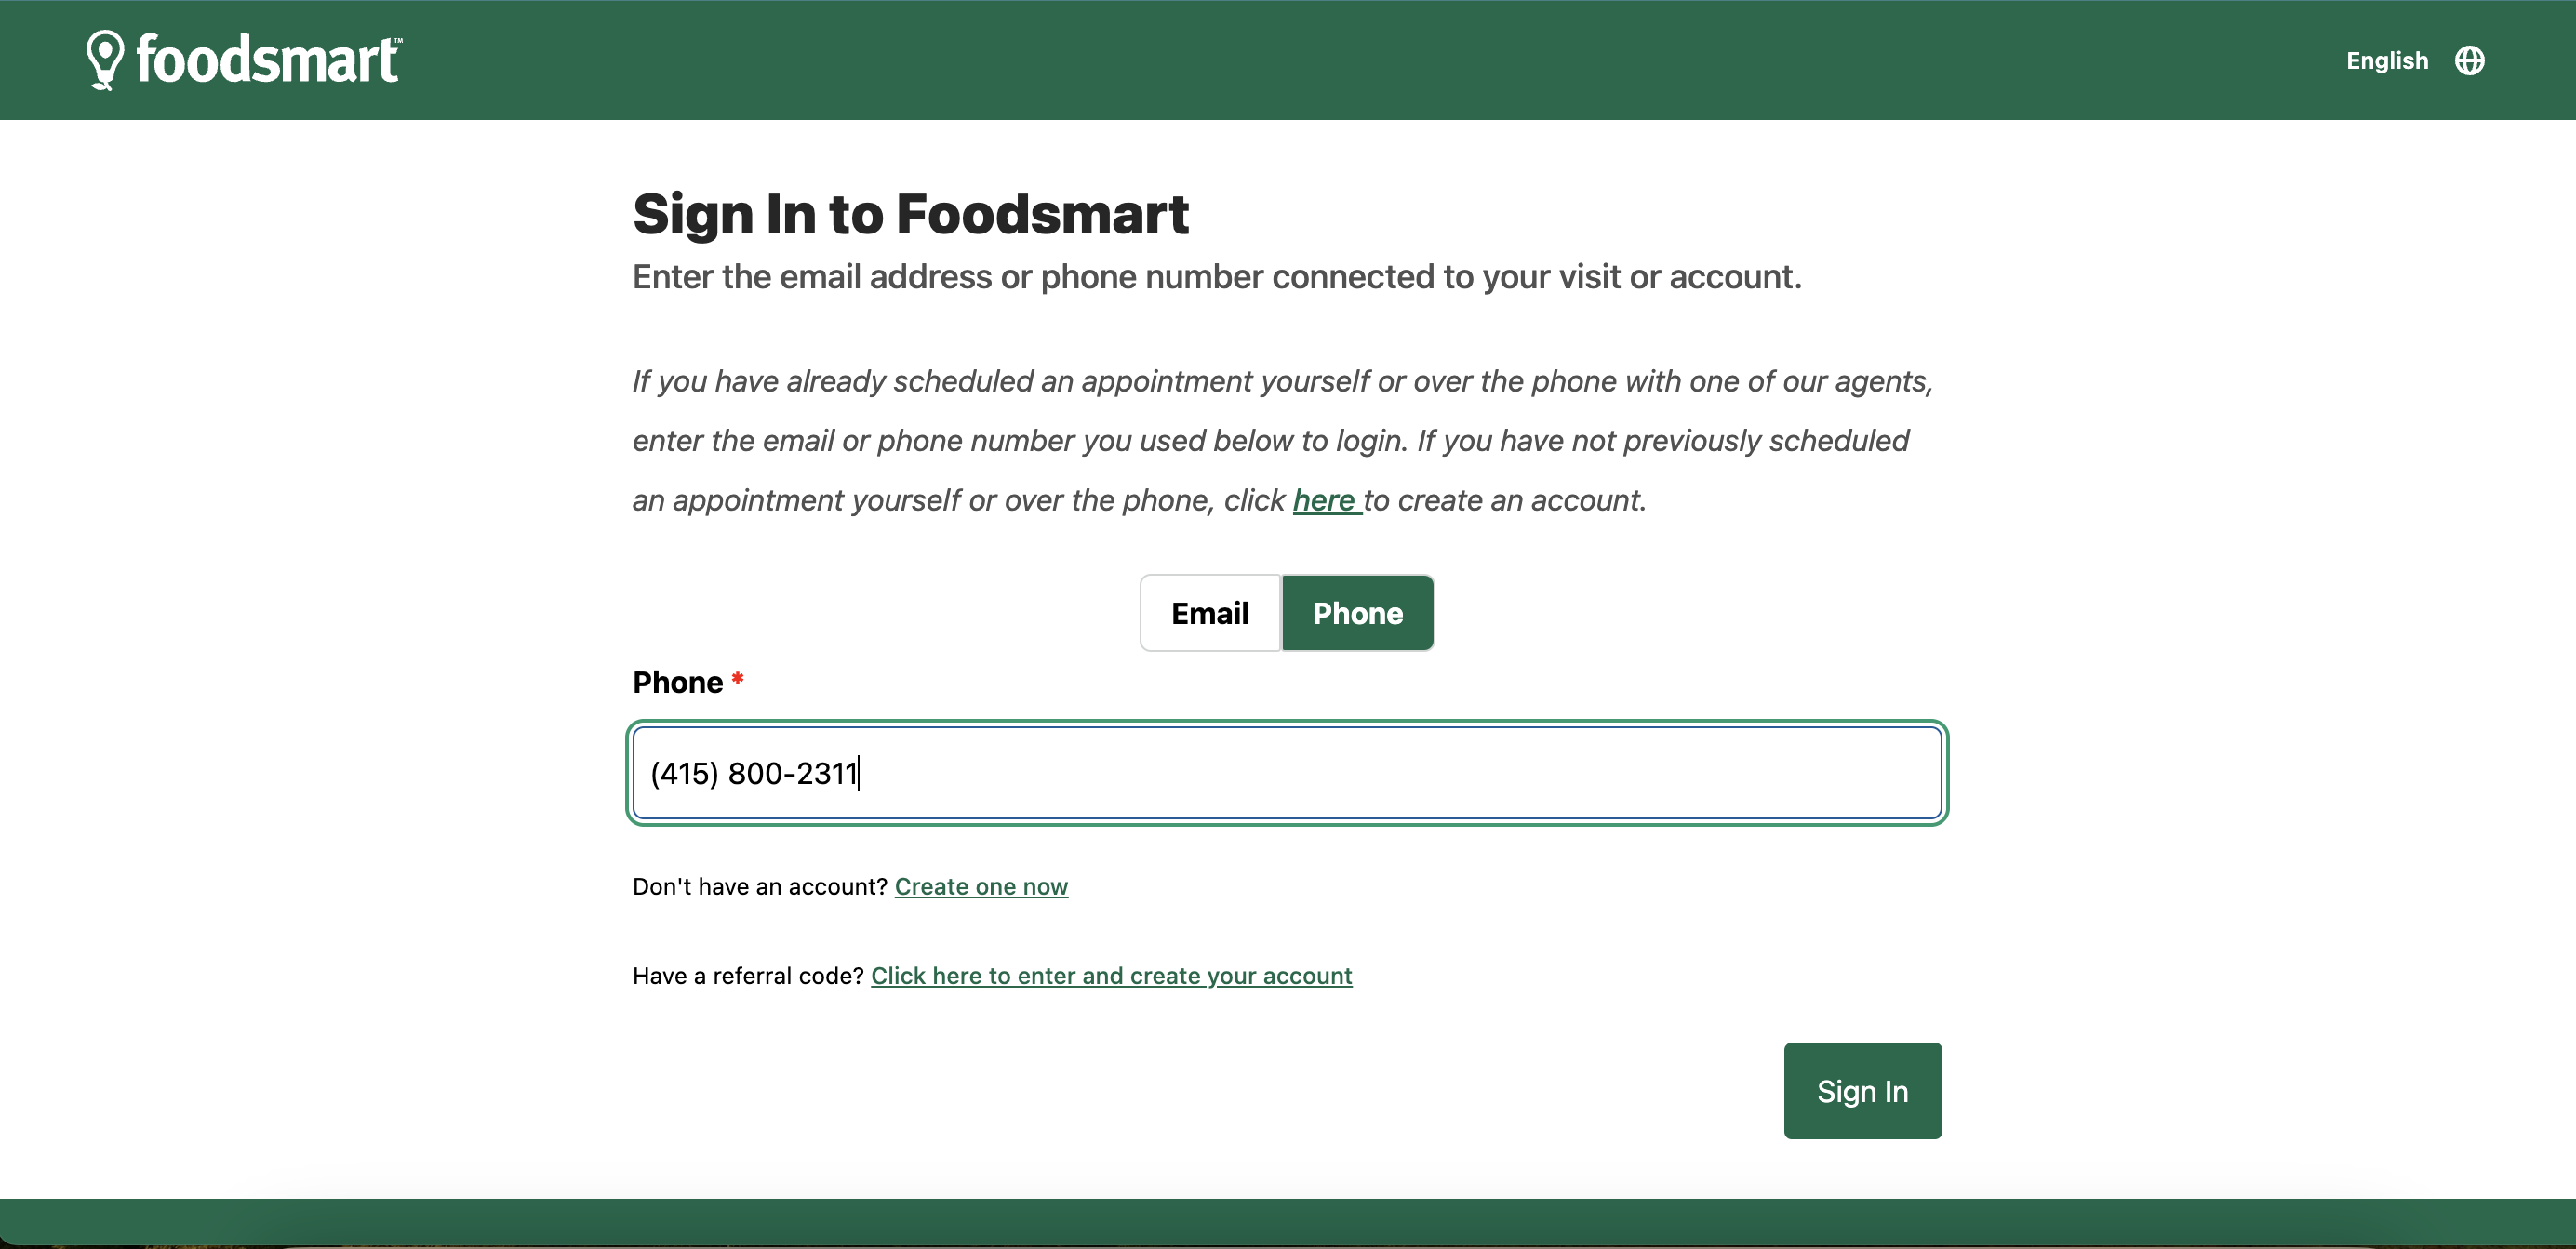Open language selector via globe icon

(2469, 61)
